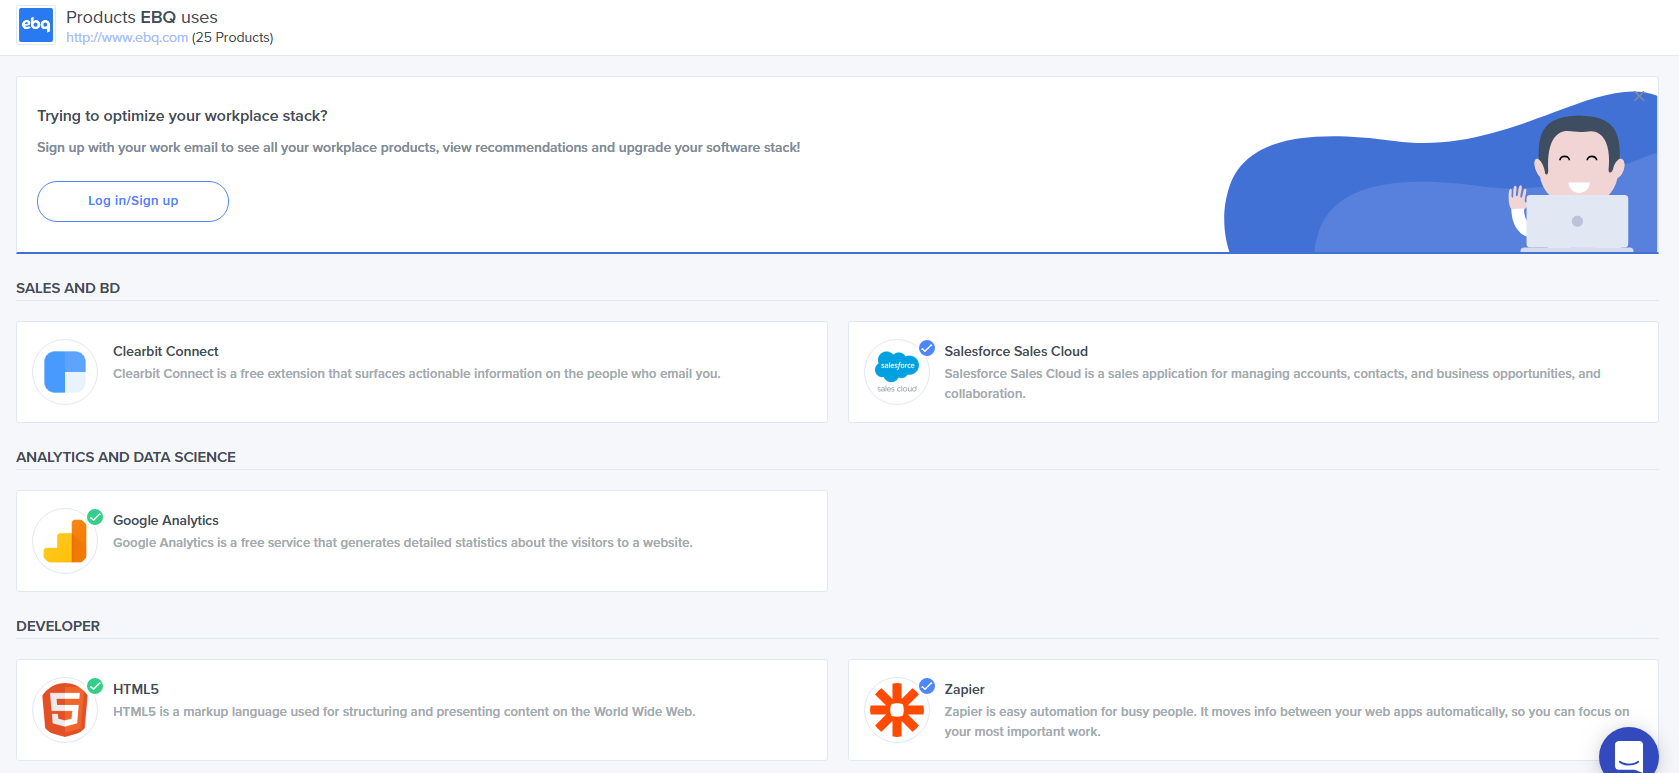The width and height of the screenshot is (1679, 773).
Task: Open the HTML5 product title
Action: pos(136,689)
